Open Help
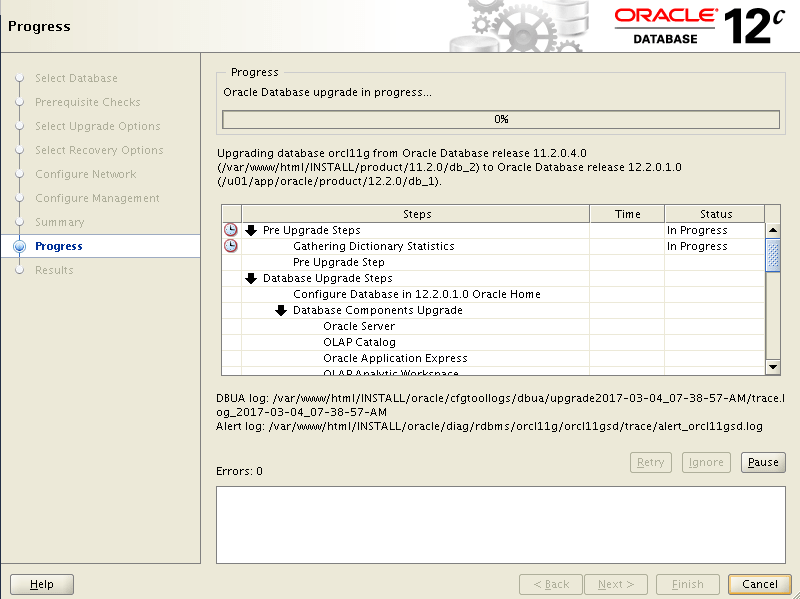Image resolution: width=800 pixels, height=599 pixels. click(42, 584)
